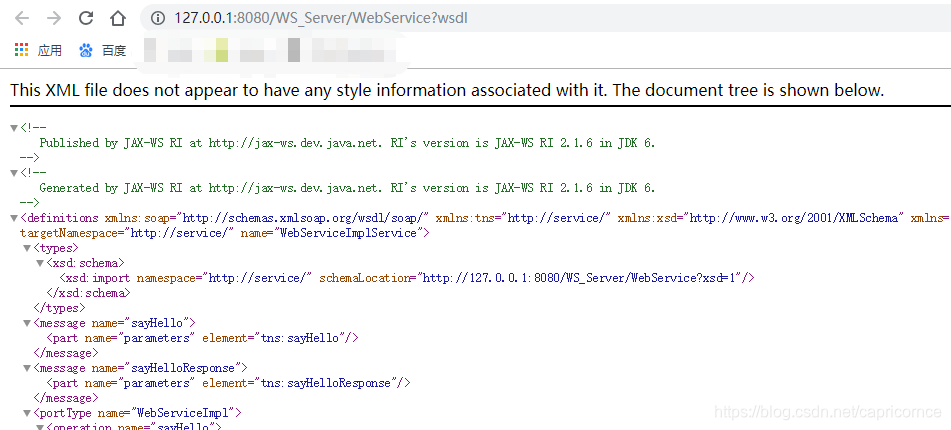The height and width of the screenshot is (430, 951).
Task: Open the 百度 bookmark
Action: (x=113, y=50)
